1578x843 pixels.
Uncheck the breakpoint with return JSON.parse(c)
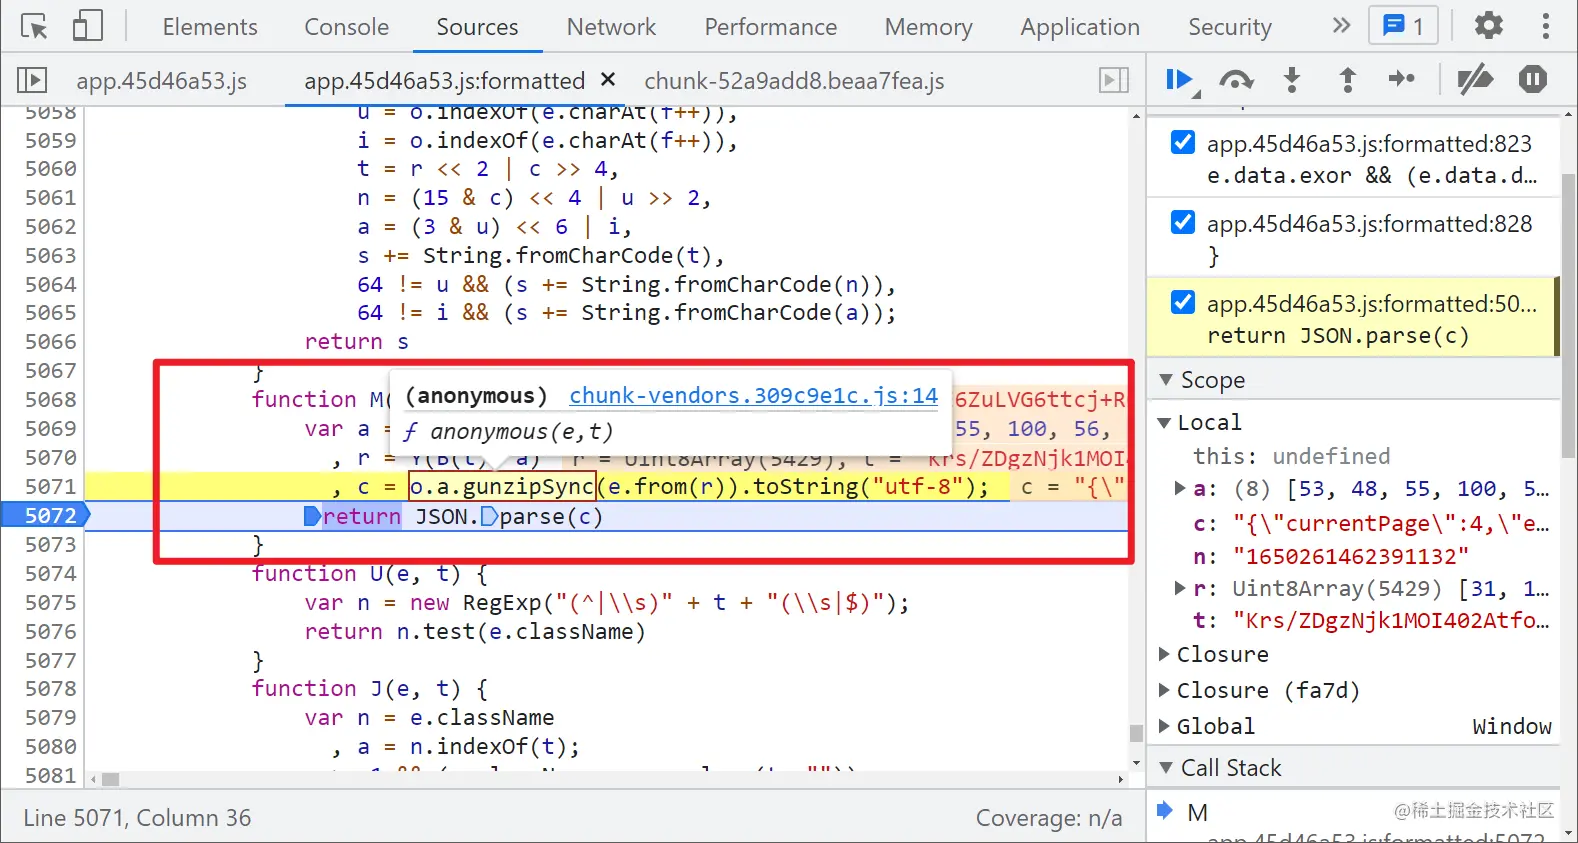(x=1183, y=302)
